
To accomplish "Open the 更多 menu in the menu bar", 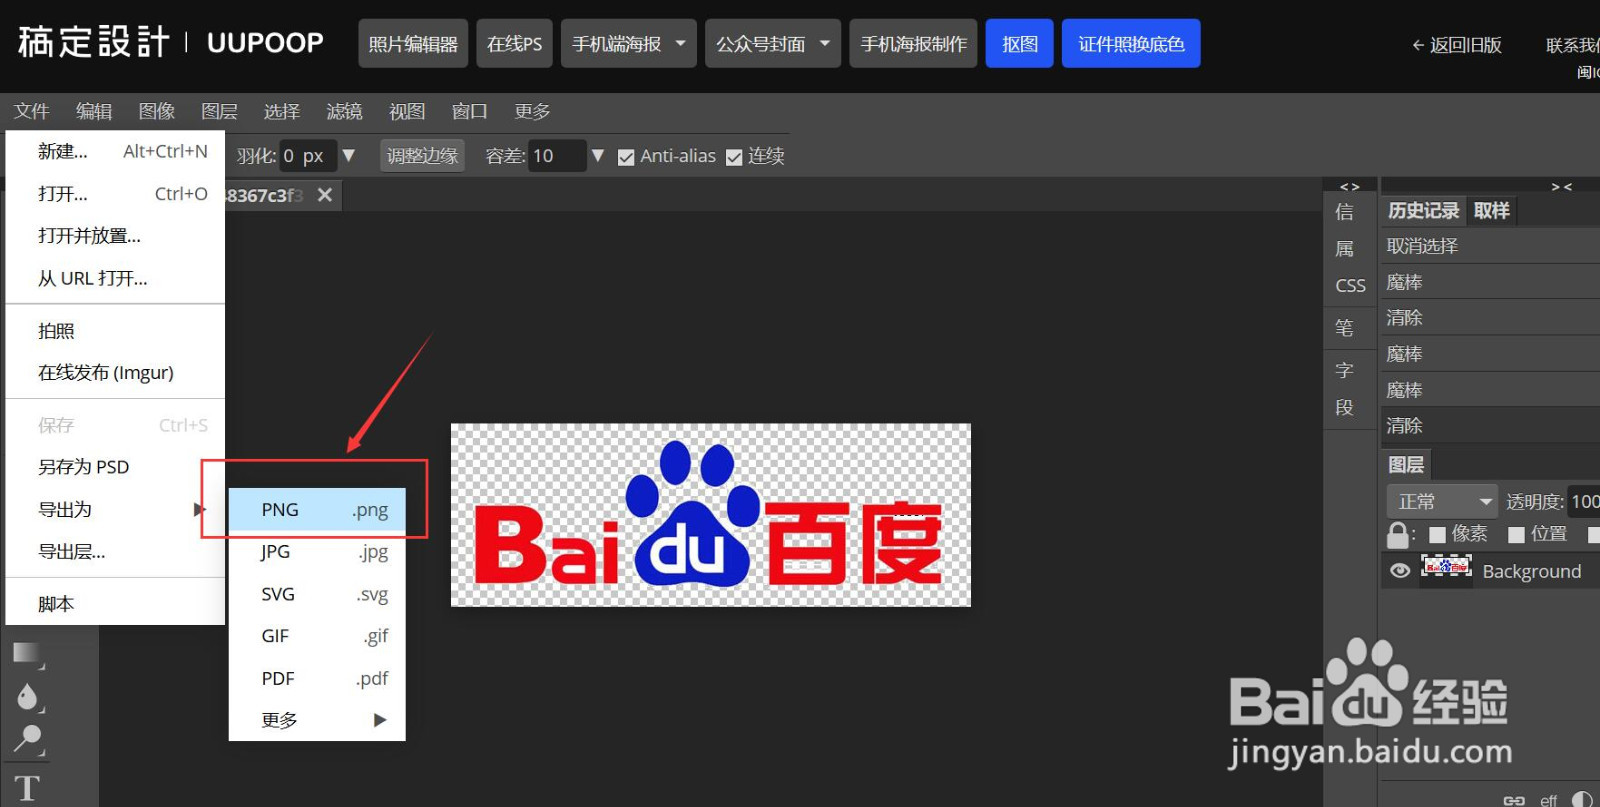I will tap(532, 111).
